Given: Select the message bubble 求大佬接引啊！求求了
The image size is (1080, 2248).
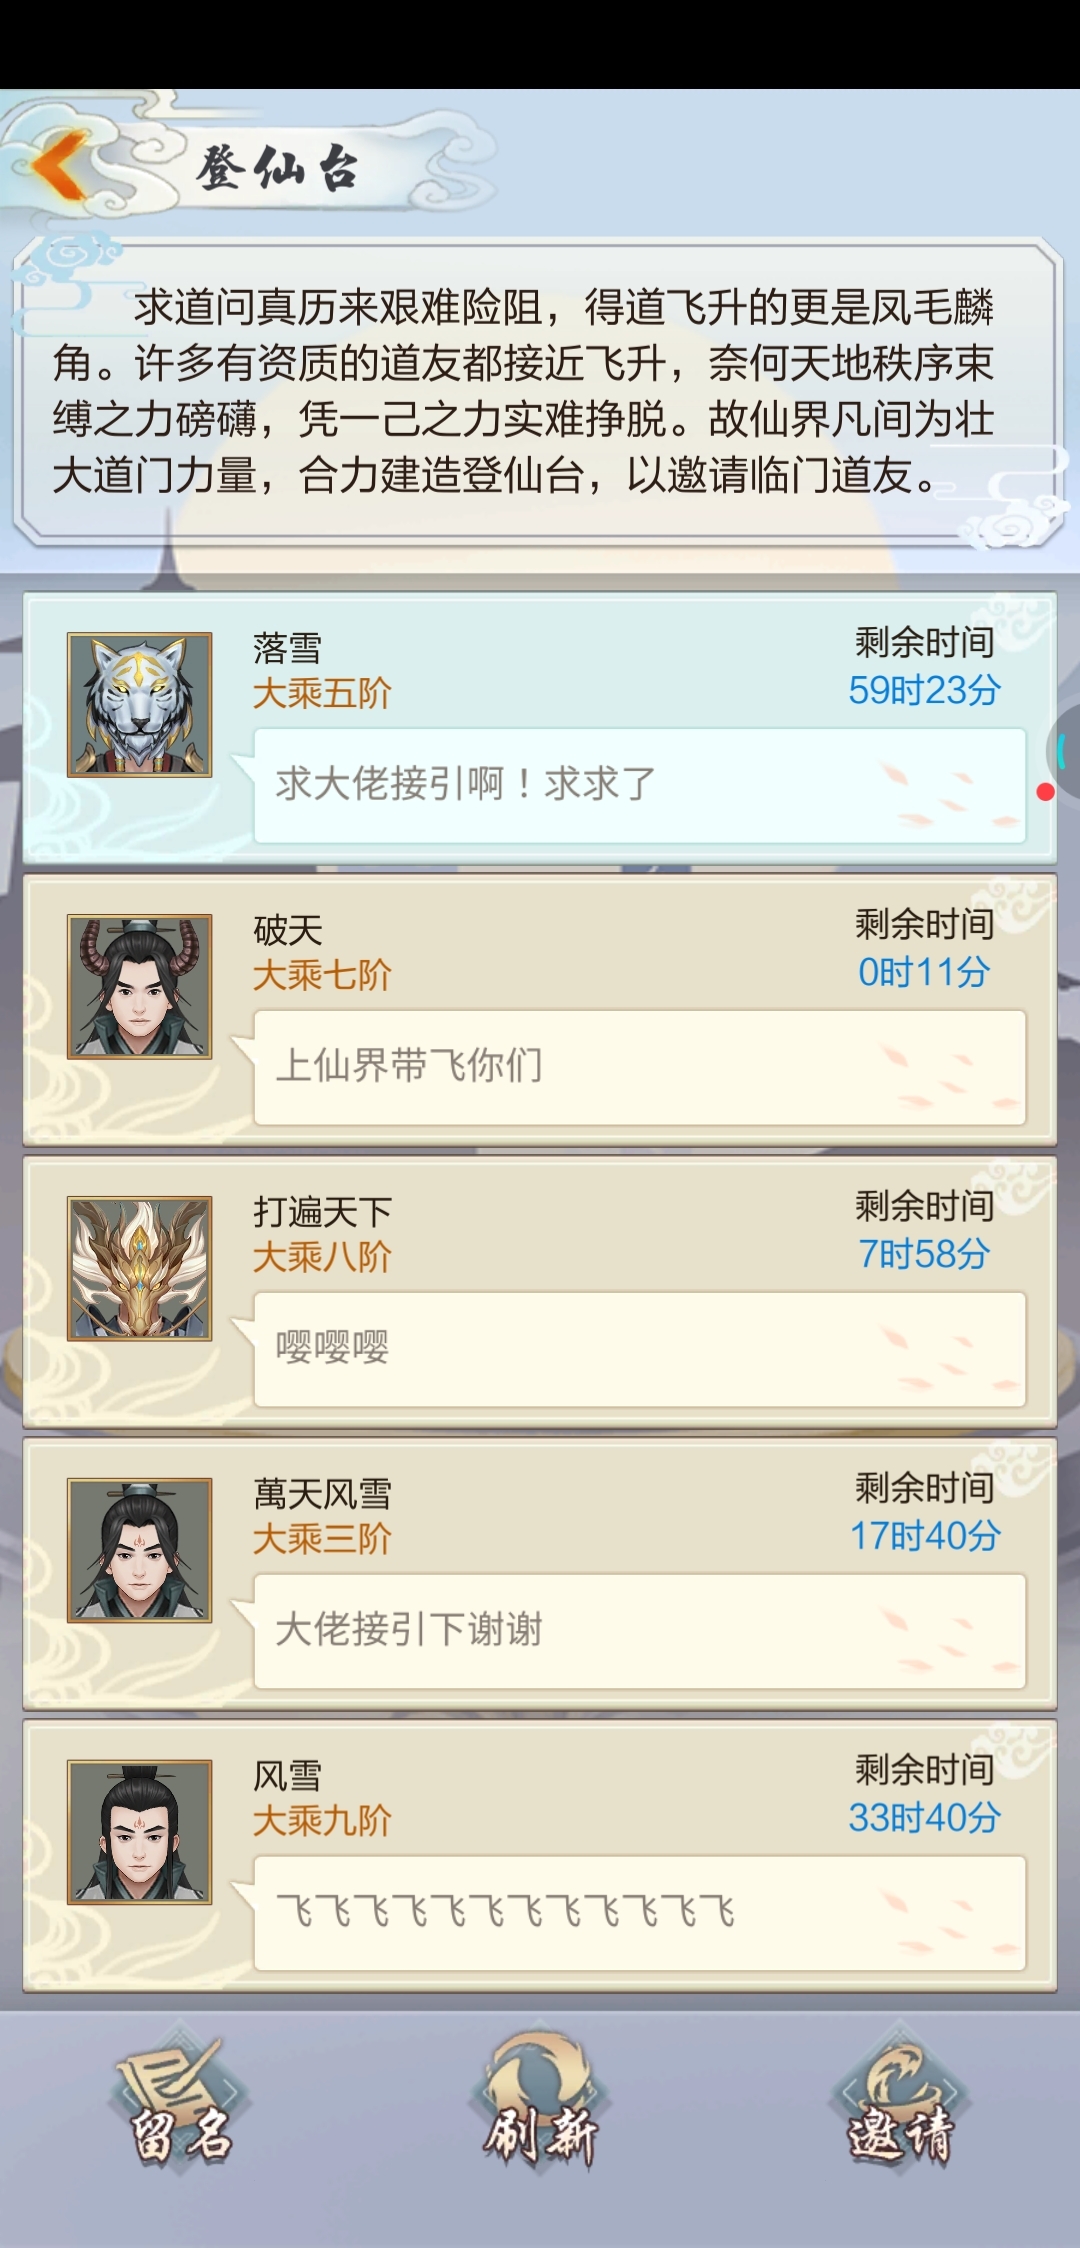Looking at the screenshot, I should [640, 785].
